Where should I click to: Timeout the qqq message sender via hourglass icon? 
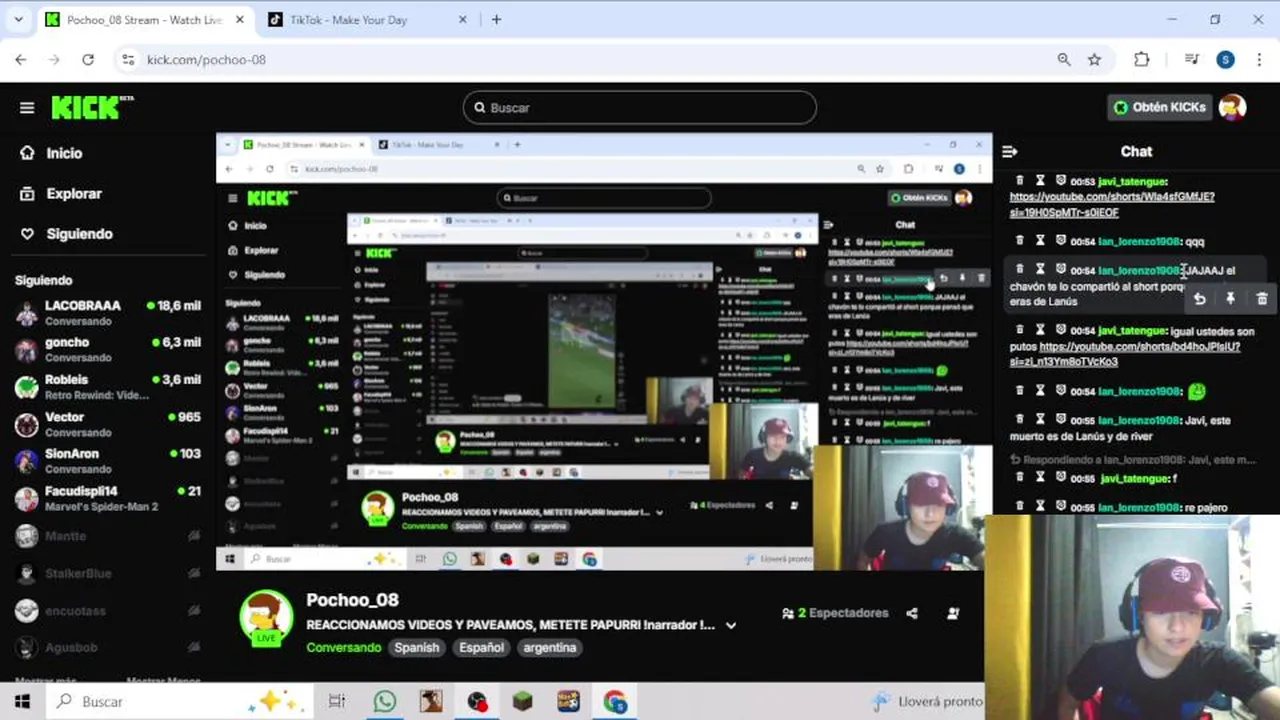(x=1040, y=240)
